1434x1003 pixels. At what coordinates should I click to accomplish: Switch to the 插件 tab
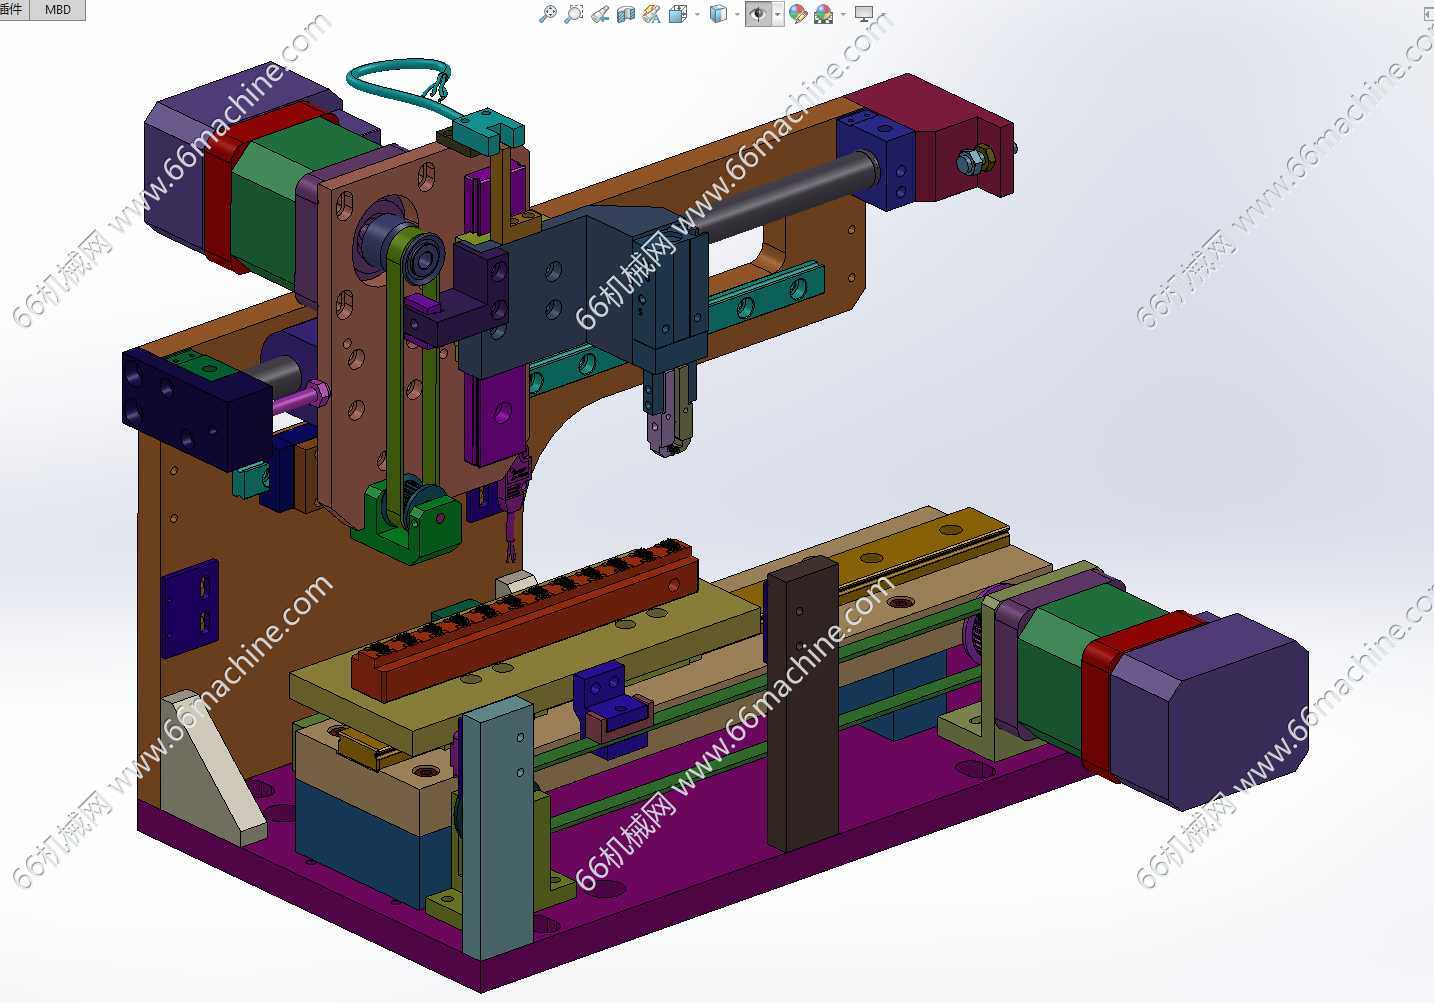12,9
